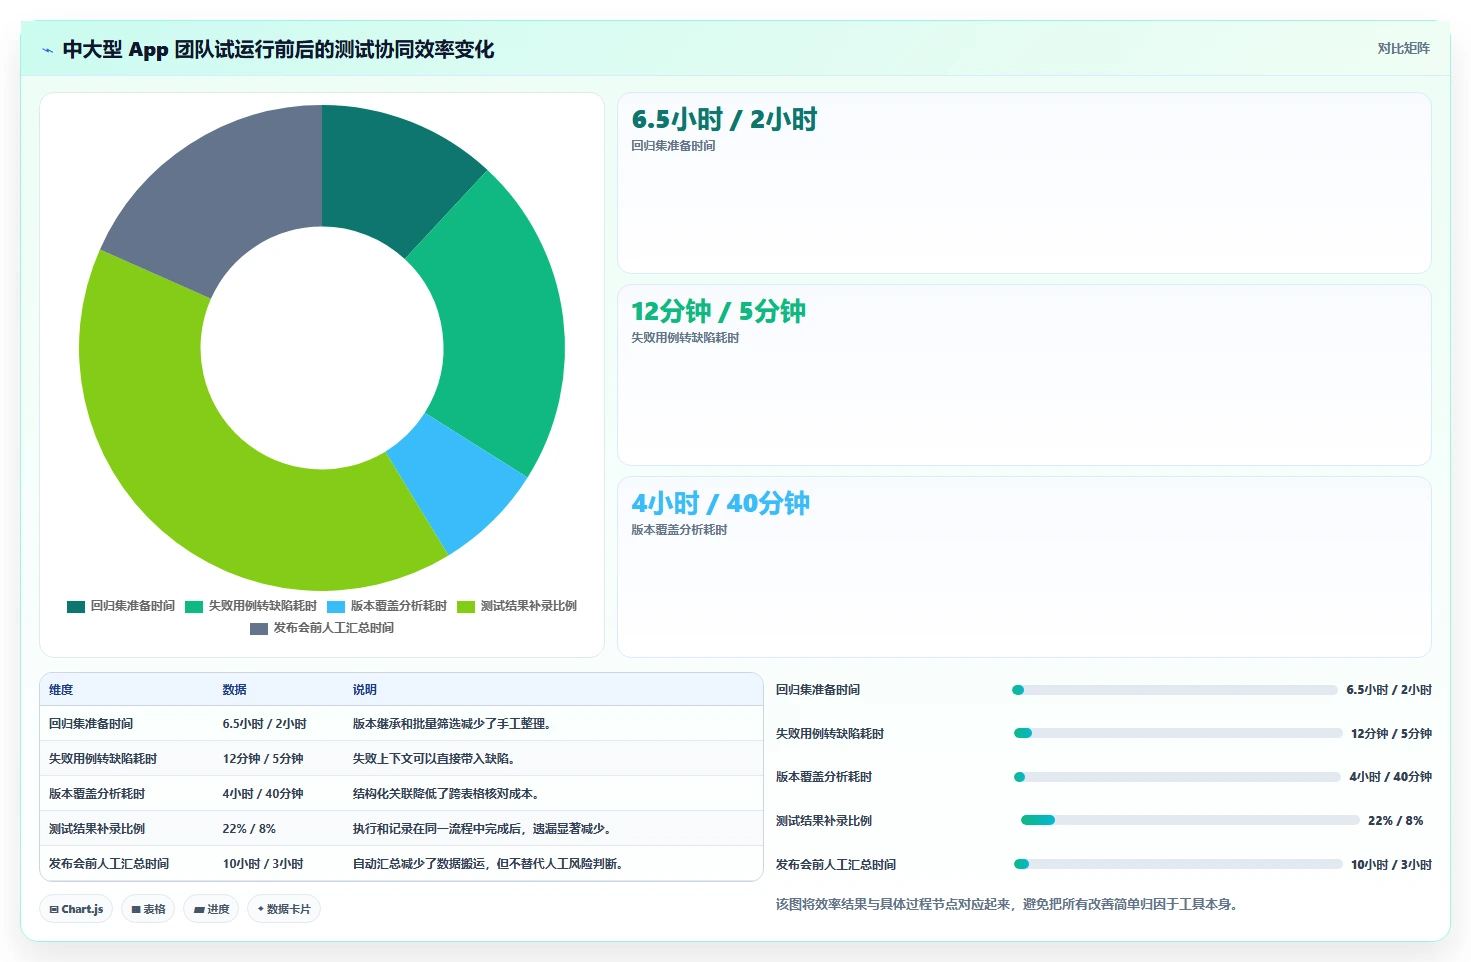Viewport: 1471px width, 962px height.
Task: Click the 发布会前人工汇总时间 progress bar
Action: (x=1177, y=864)
